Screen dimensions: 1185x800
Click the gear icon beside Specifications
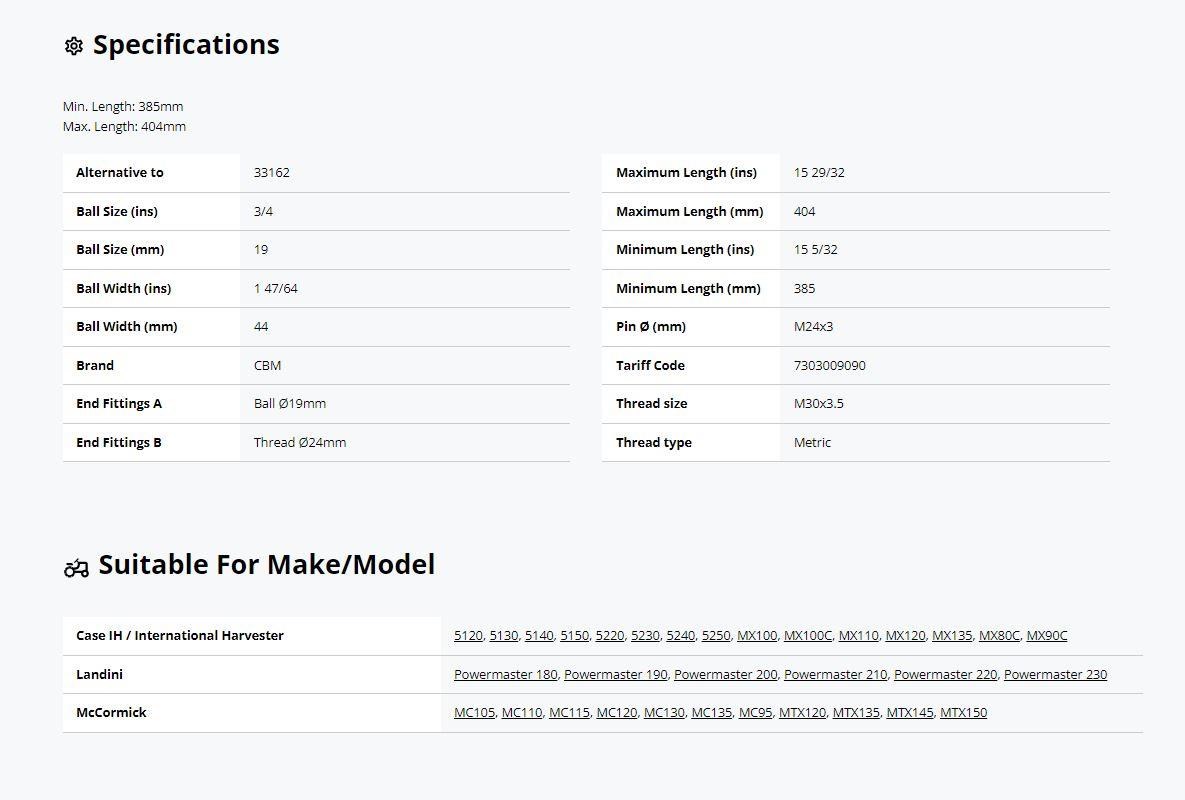point(73,46)
